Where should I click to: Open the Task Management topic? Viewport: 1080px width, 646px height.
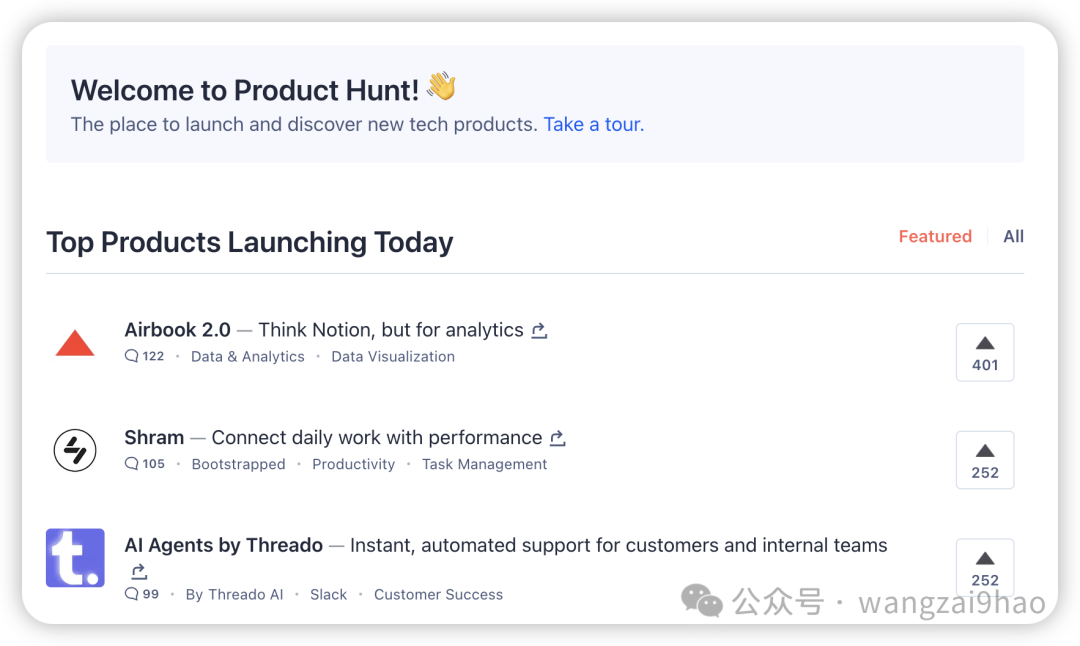coord(484,464)
